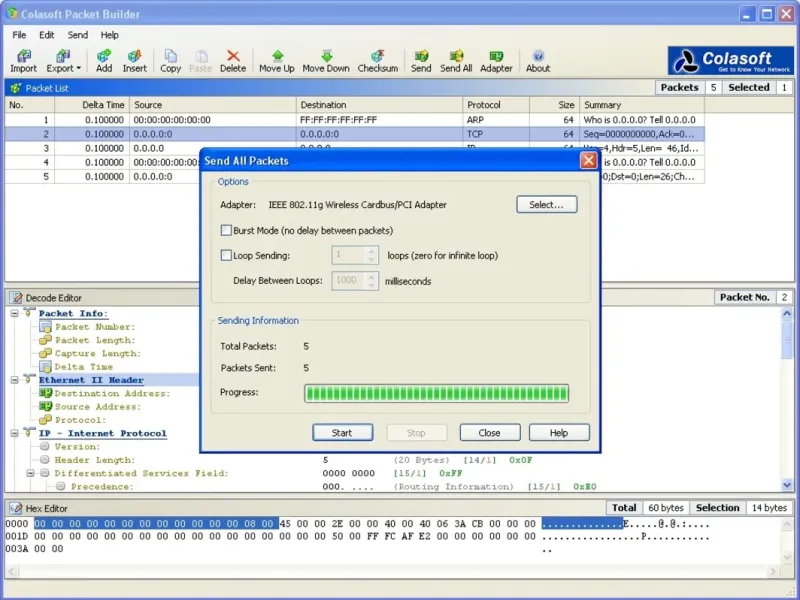
Task: Open the Send menu
Action: [77, 35]
